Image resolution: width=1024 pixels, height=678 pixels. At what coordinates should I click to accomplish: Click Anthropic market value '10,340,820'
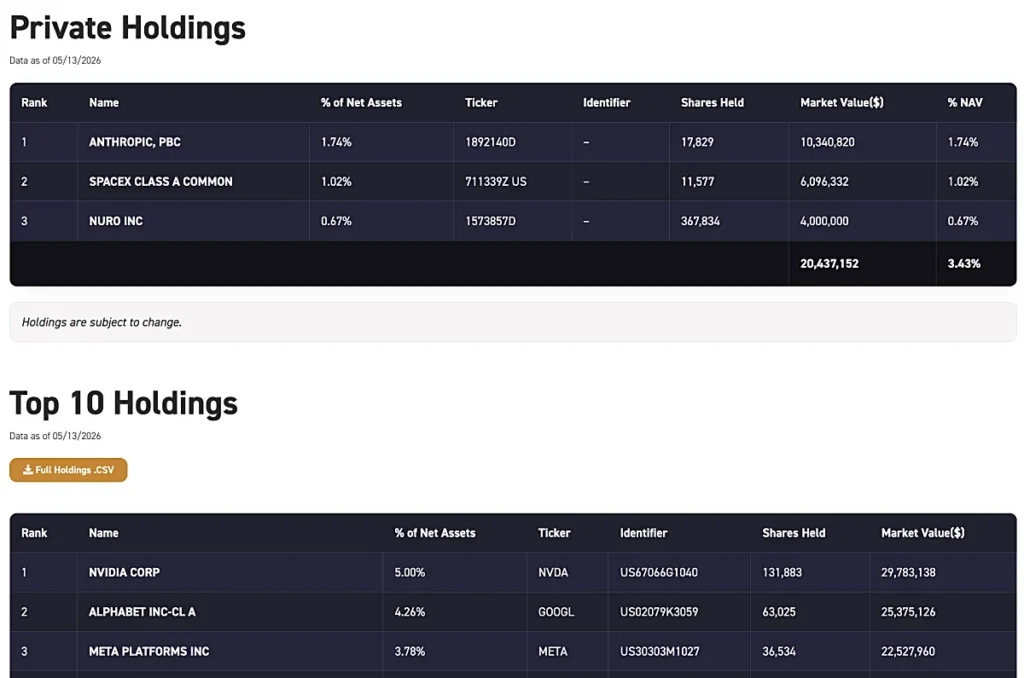point(827,142)
